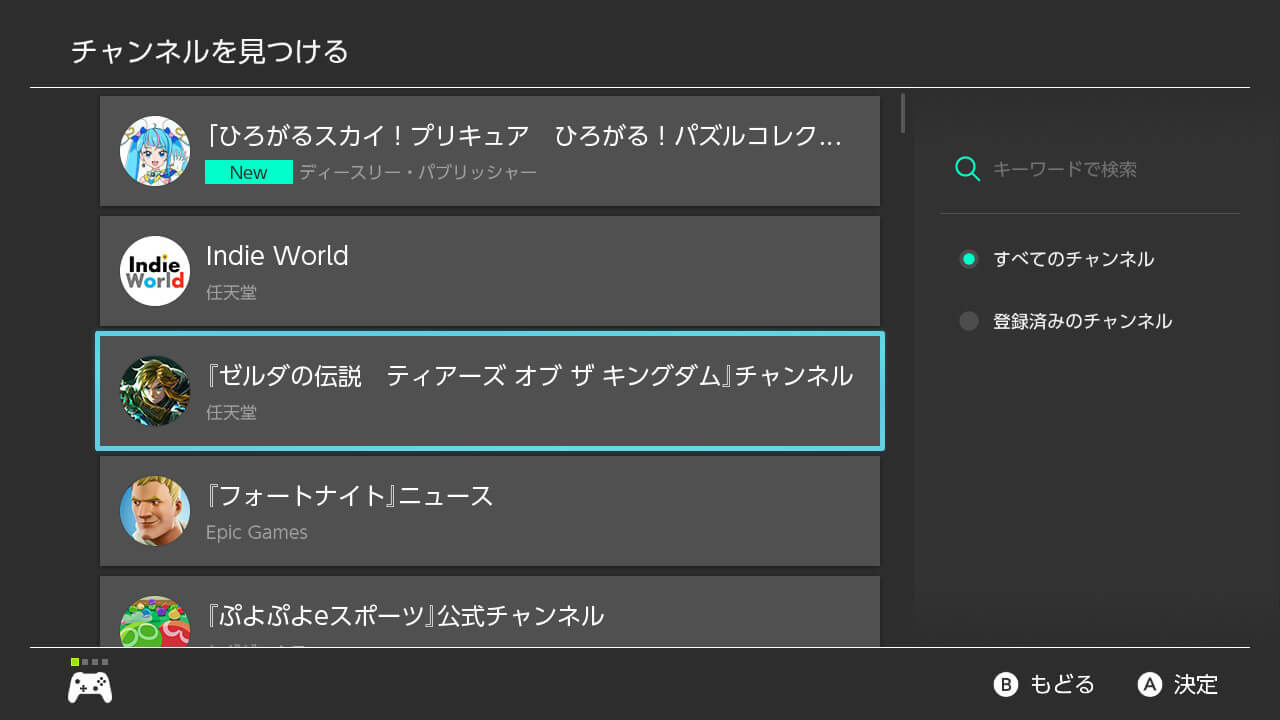Click the Fortnite character avatar
Viewport: 1280px width, 720px height.
155,511
